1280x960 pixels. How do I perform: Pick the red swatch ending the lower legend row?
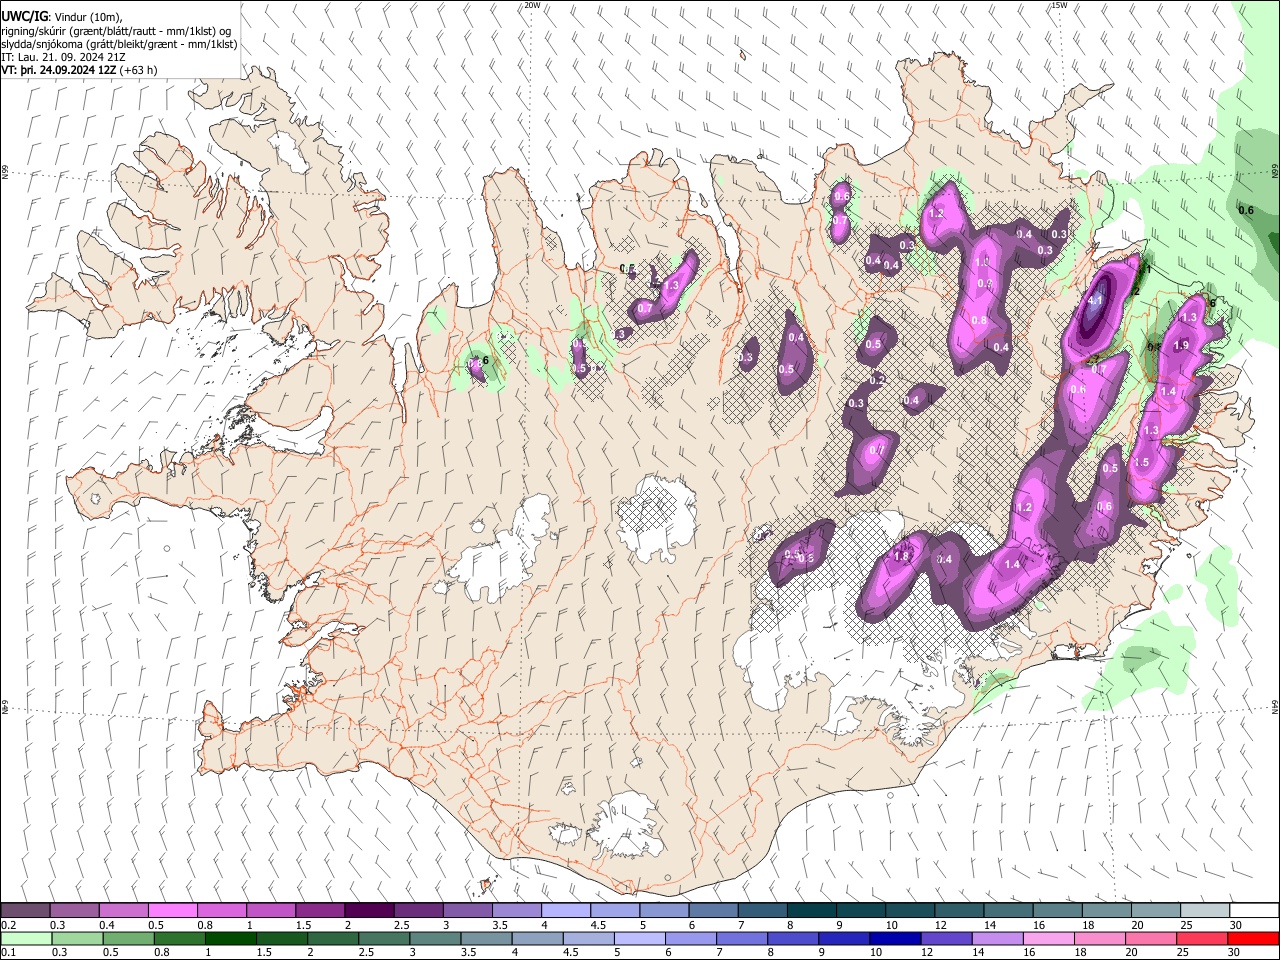tap(1253, 938)
